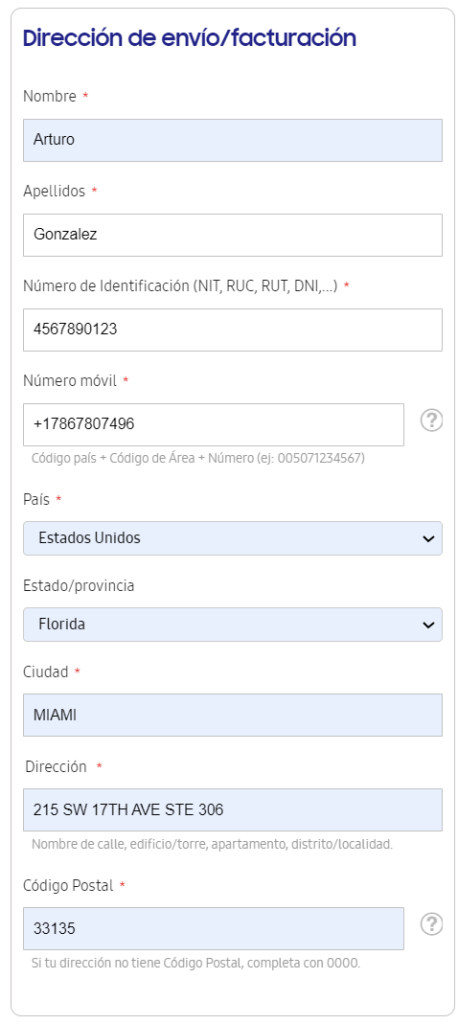Click the Ciudad label text
The height and width of the screenshot is (1024, 458).
click(x=46, y=671)
